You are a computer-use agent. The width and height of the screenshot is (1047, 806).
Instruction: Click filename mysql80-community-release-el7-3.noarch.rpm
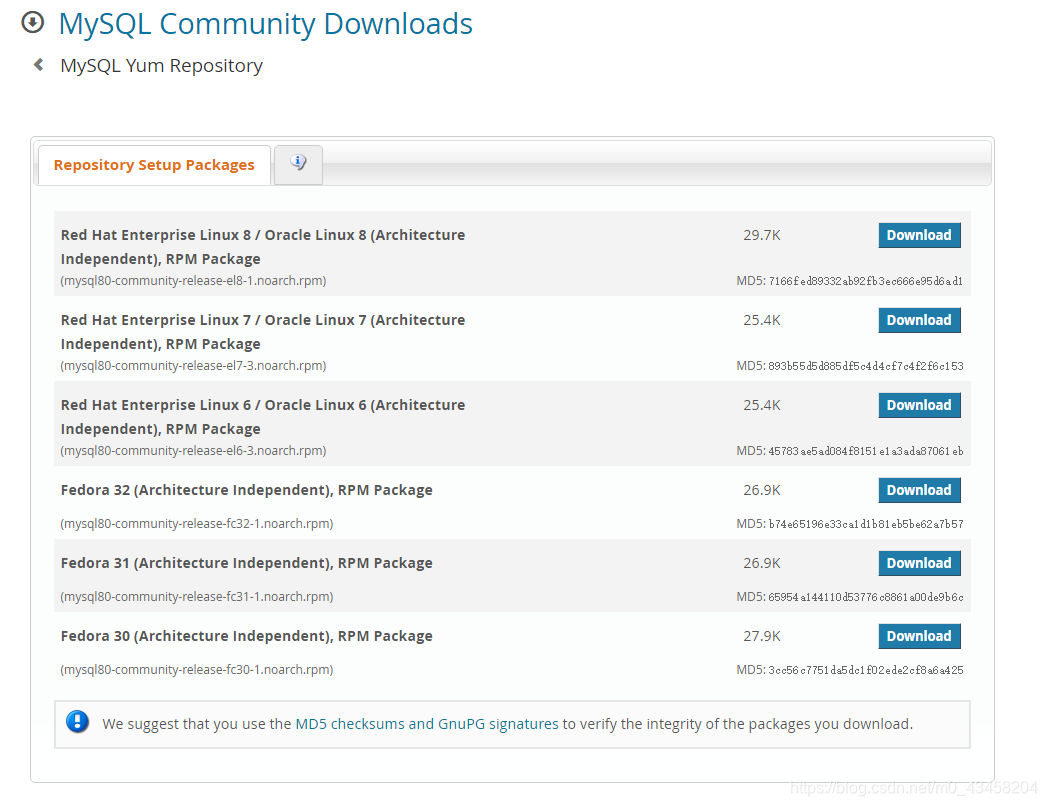(194, 365)
